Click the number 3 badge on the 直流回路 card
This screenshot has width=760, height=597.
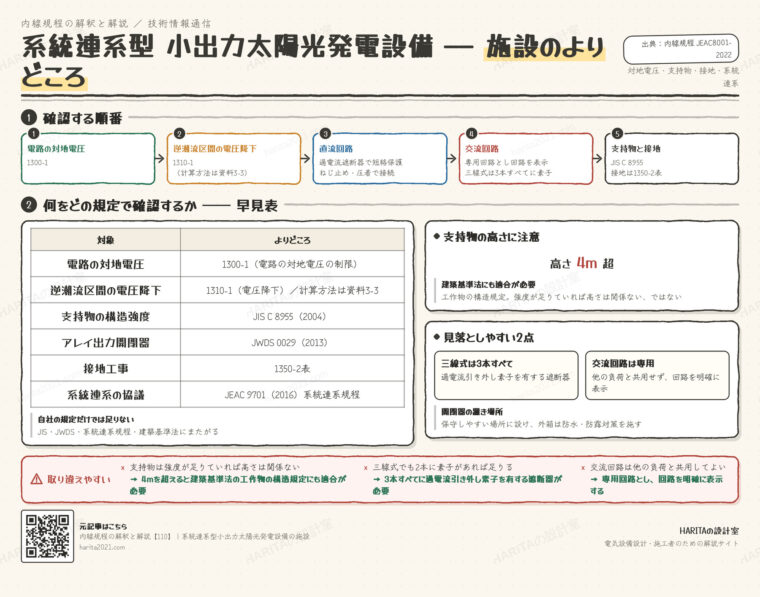tap(325, 133)
